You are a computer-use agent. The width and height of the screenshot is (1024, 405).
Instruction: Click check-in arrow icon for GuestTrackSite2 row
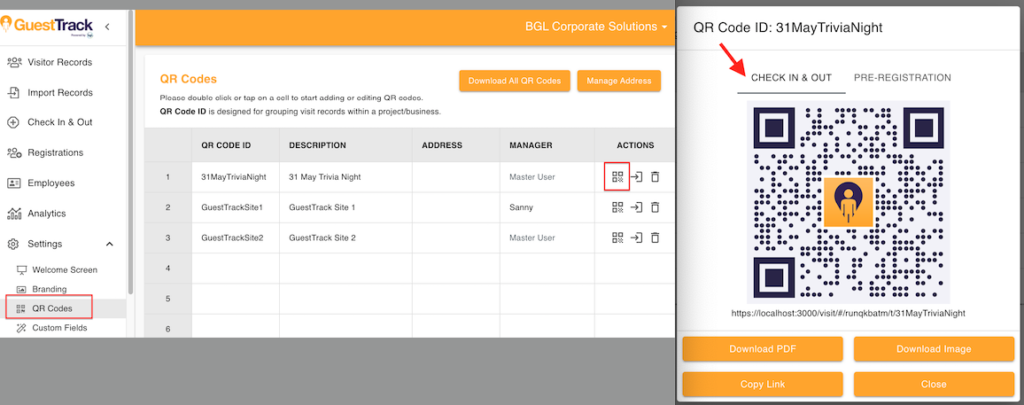click(x=636, y=238)
